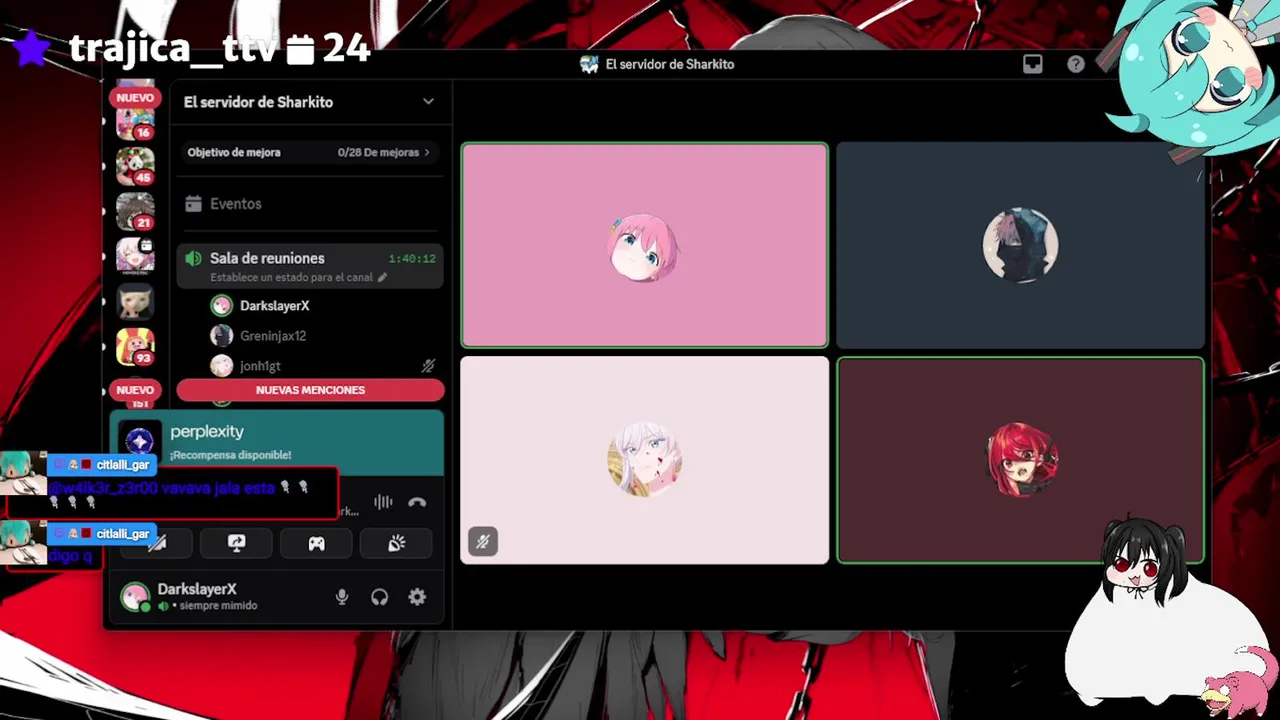Focus the pink-haired participant video tile
Viewport: 1280px width, 720px height.
click(644, 245)
